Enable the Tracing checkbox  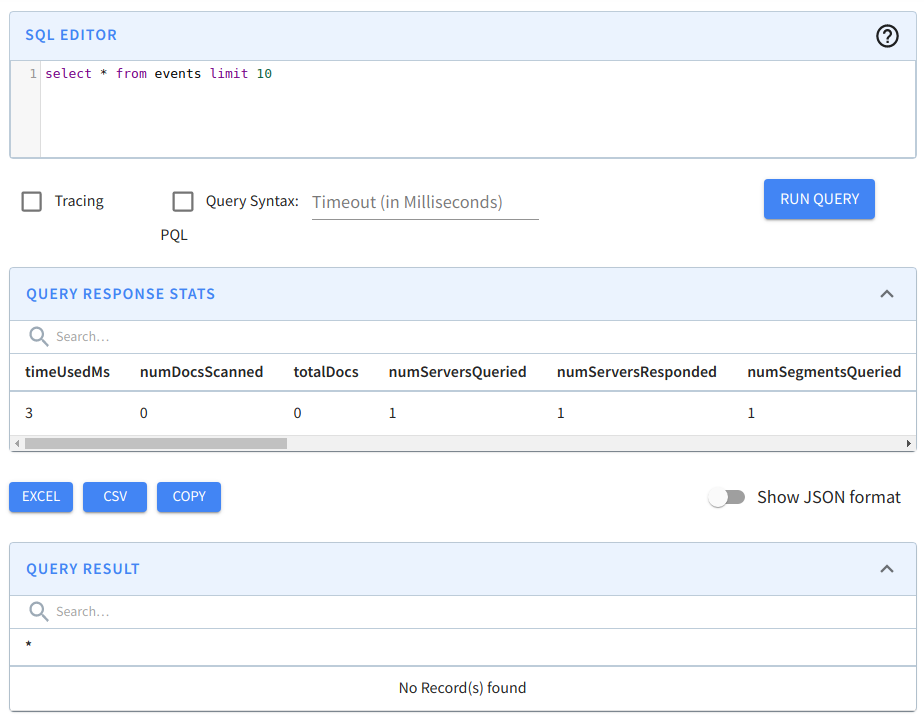[x=31, y=201]
